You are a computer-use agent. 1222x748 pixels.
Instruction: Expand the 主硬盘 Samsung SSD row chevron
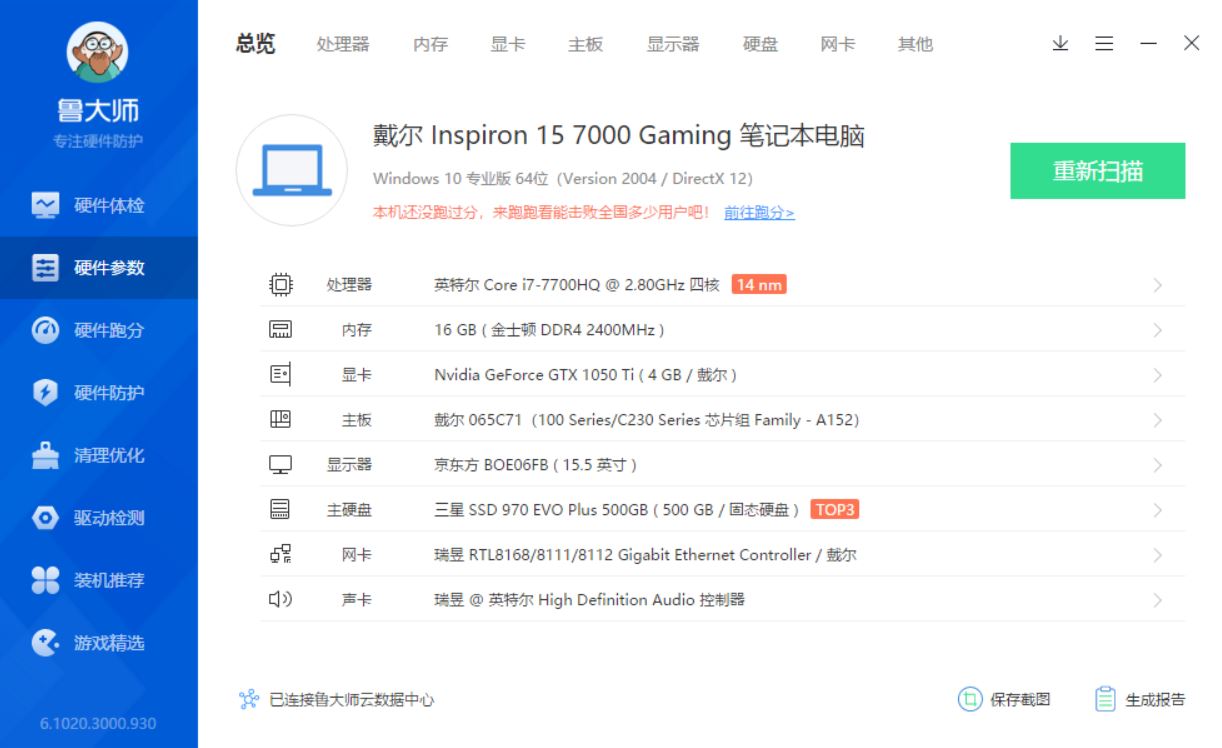click(x=1157, y=509)
